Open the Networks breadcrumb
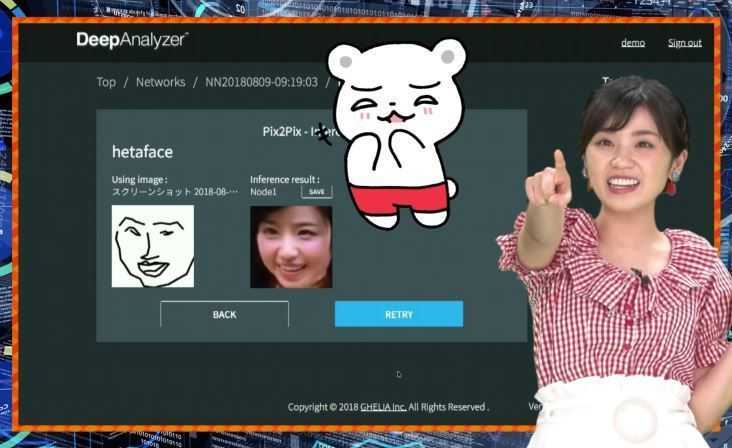The height and width of the screenshot is (448, 732). [161, 82]
